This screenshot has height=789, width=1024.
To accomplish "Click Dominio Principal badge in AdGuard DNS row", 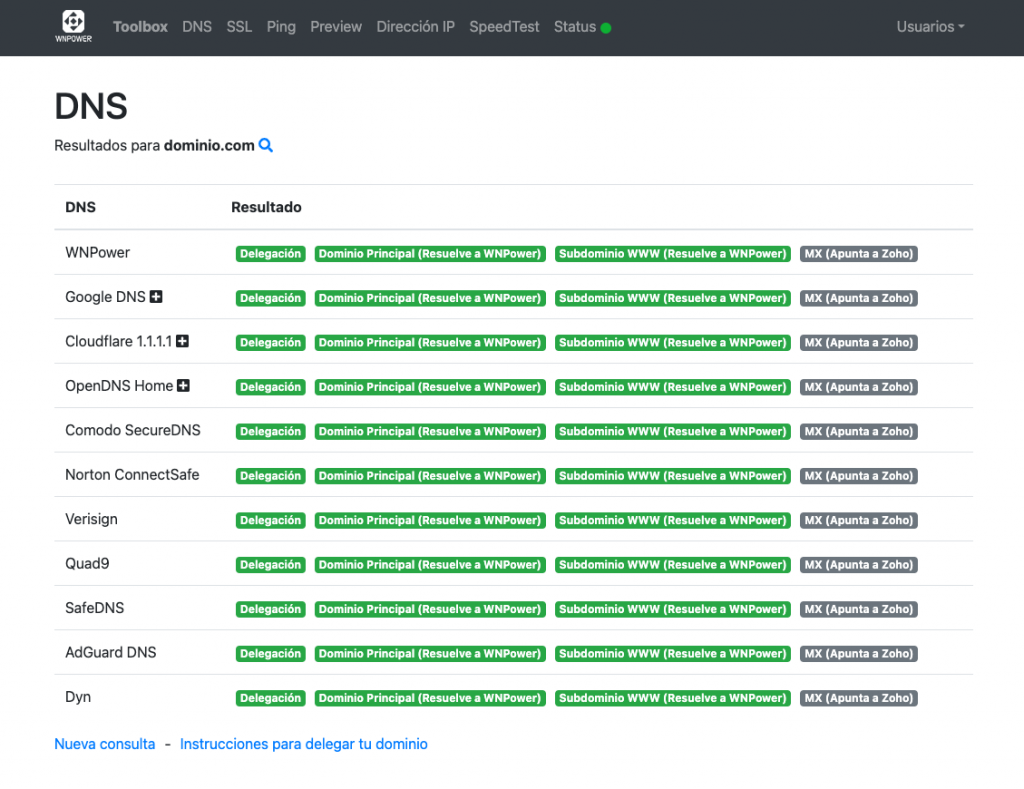I will [x=430, y=653].
